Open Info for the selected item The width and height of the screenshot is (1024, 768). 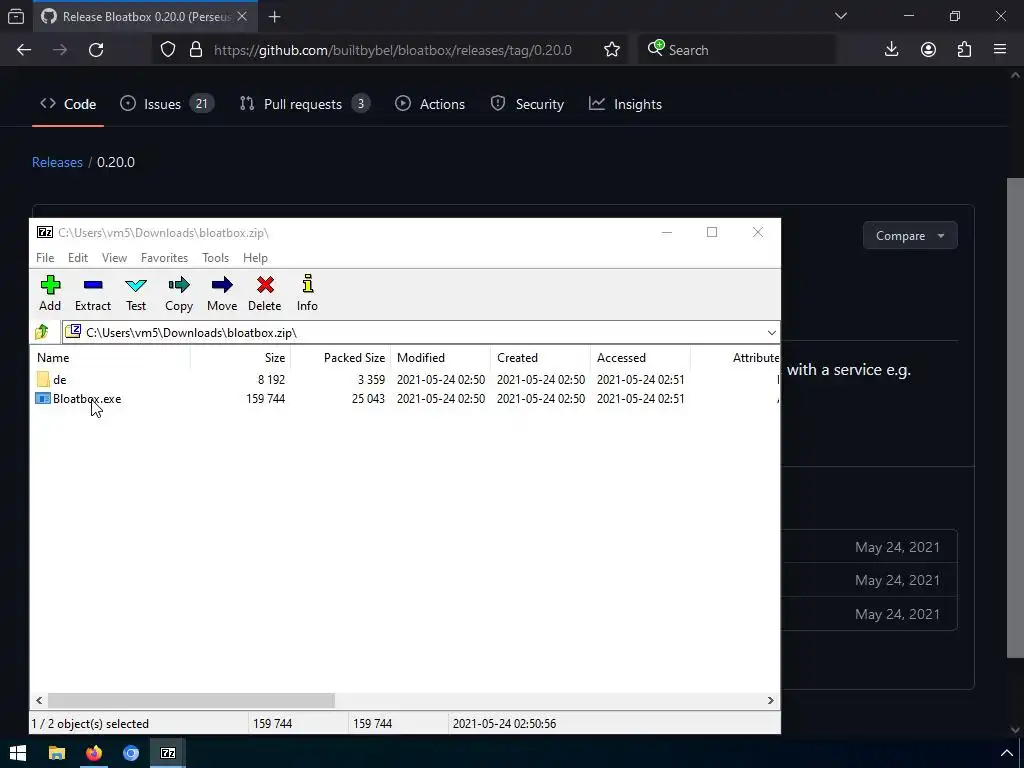[308, 293]
